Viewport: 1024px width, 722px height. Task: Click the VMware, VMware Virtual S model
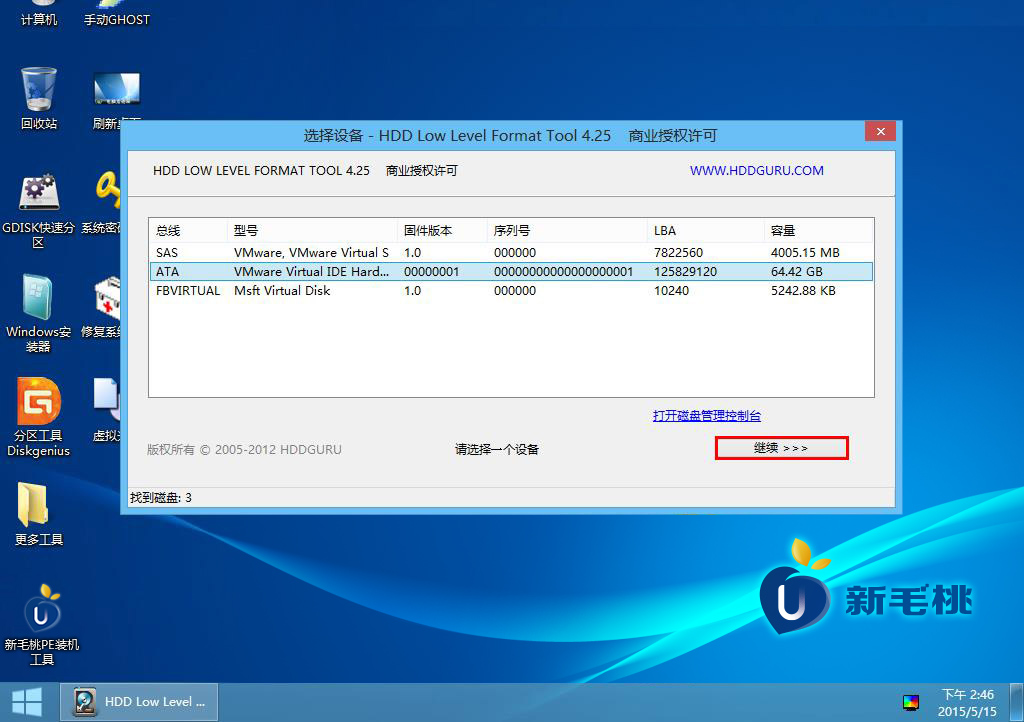(x=312, y=253)
